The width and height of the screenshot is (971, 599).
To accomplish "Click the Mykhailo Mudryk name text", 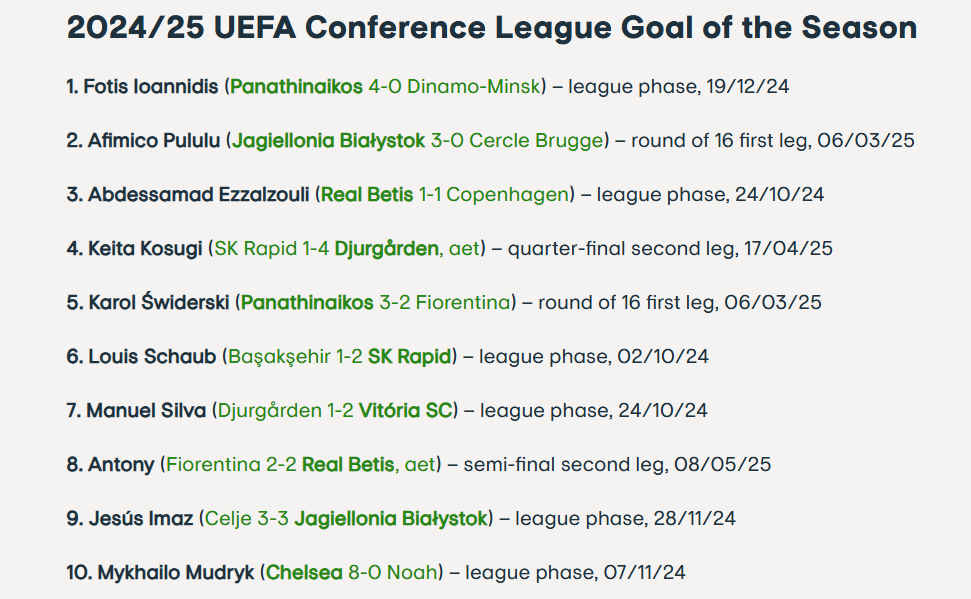I will (x=176, y=572).
